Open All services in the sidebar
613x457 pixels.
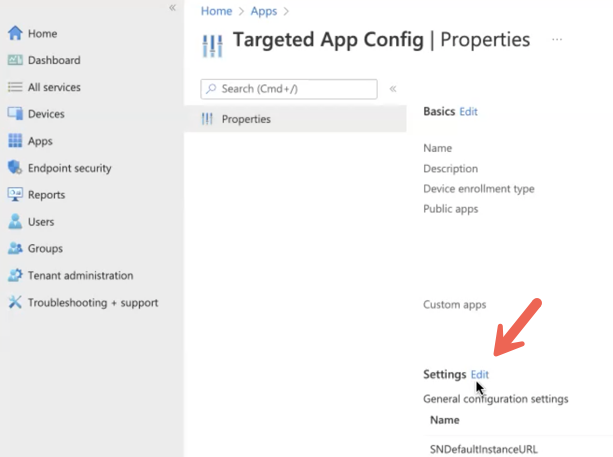[x=54, y=87]
